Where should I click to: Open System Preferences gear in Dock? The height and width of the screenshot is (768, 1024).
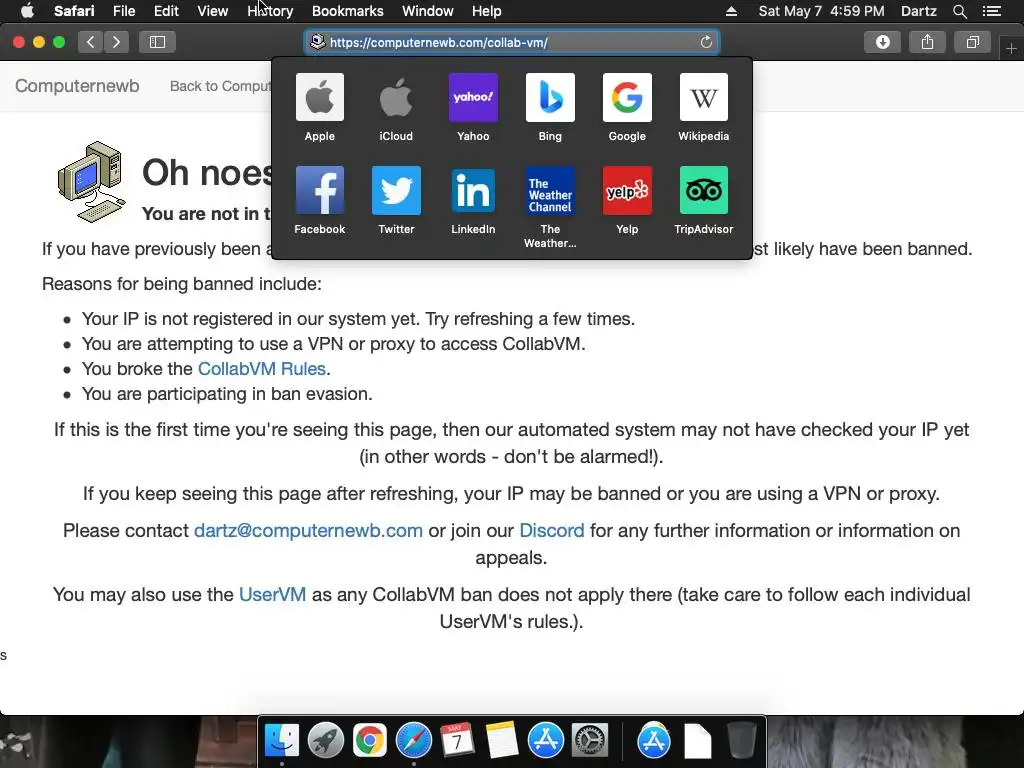(590, 741)
